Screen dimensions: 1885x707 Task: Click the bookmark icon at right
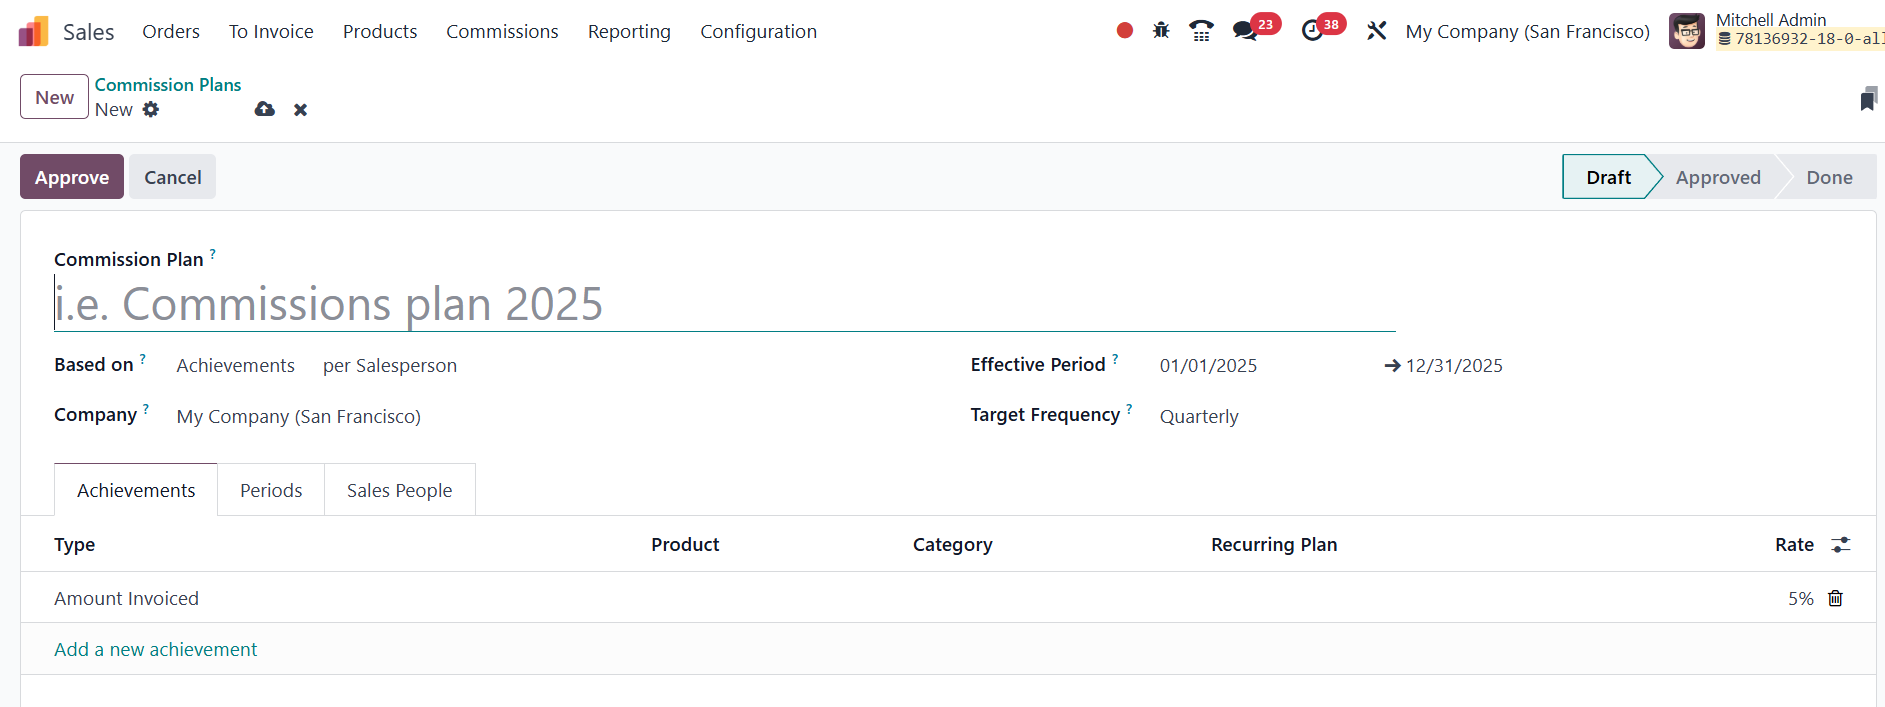click(1867, 99)
